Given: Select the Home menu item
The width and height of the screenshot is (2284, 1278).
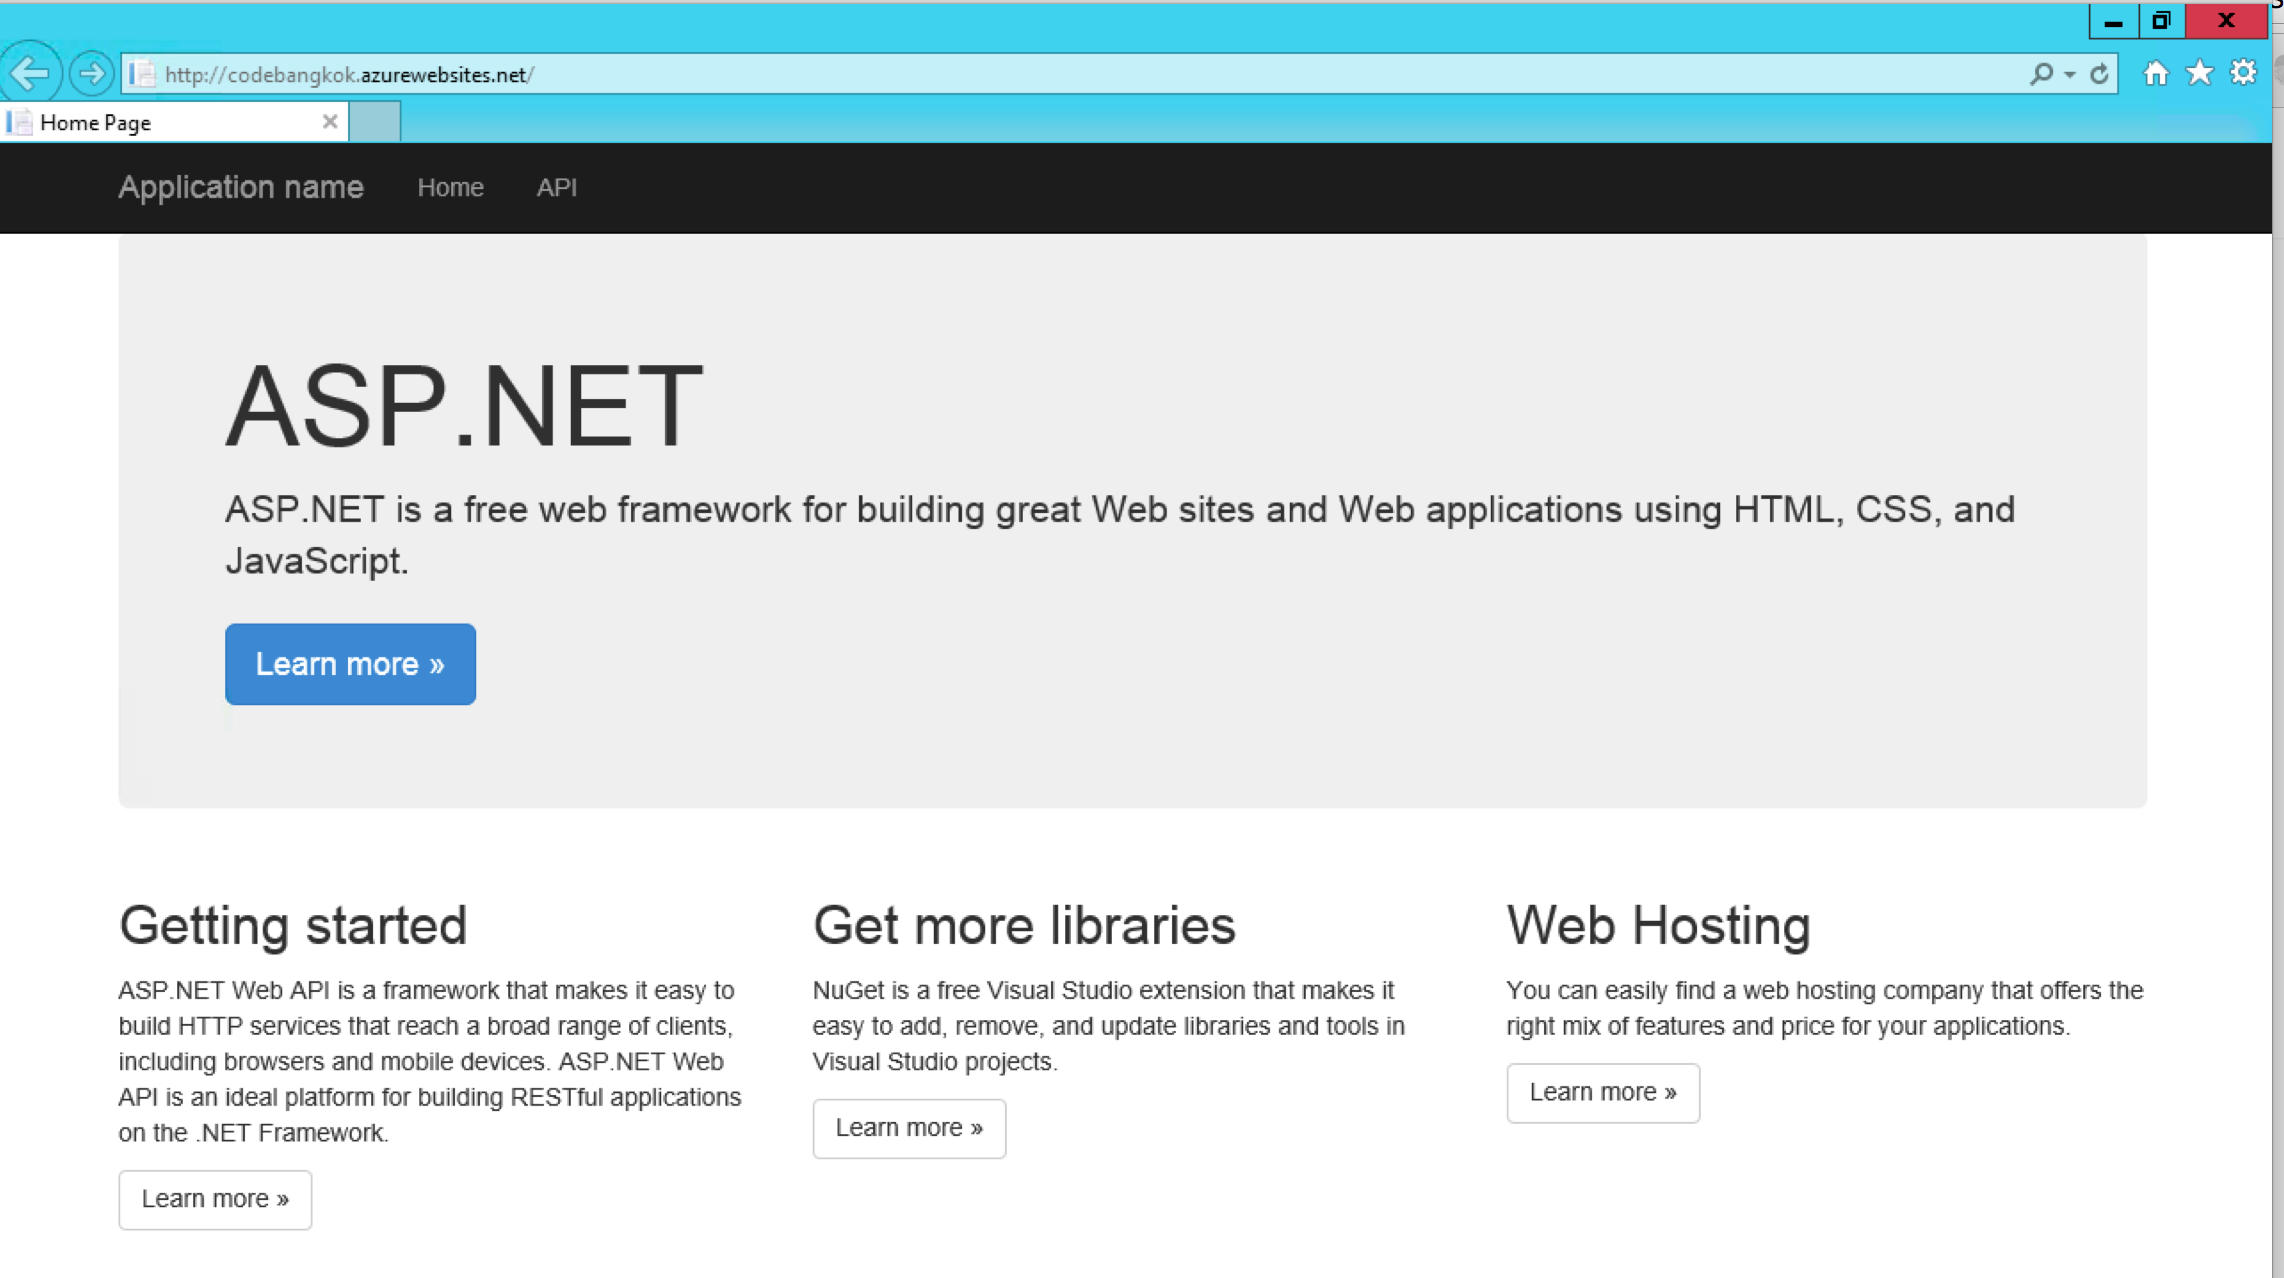Looking at the screenshot, I should coord(450,188).
